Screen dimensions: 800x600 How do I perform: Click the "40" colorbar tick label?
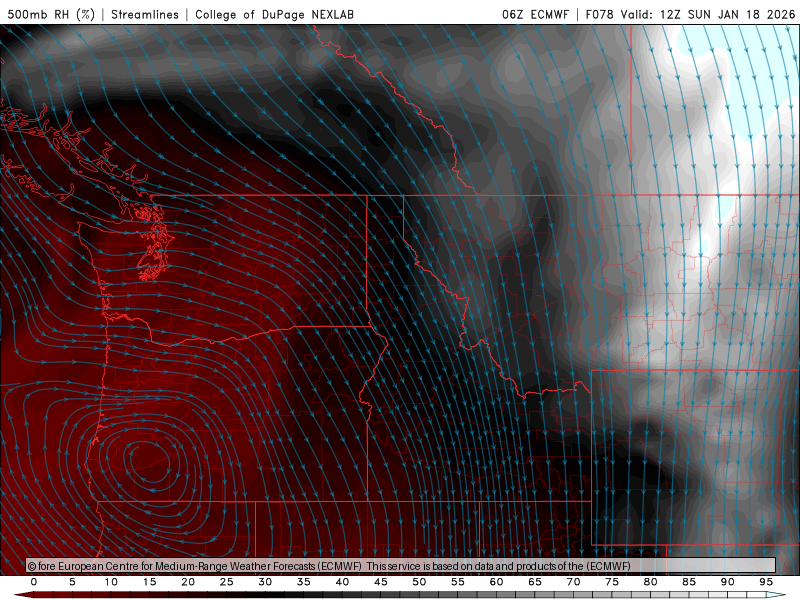pos(342,582)
